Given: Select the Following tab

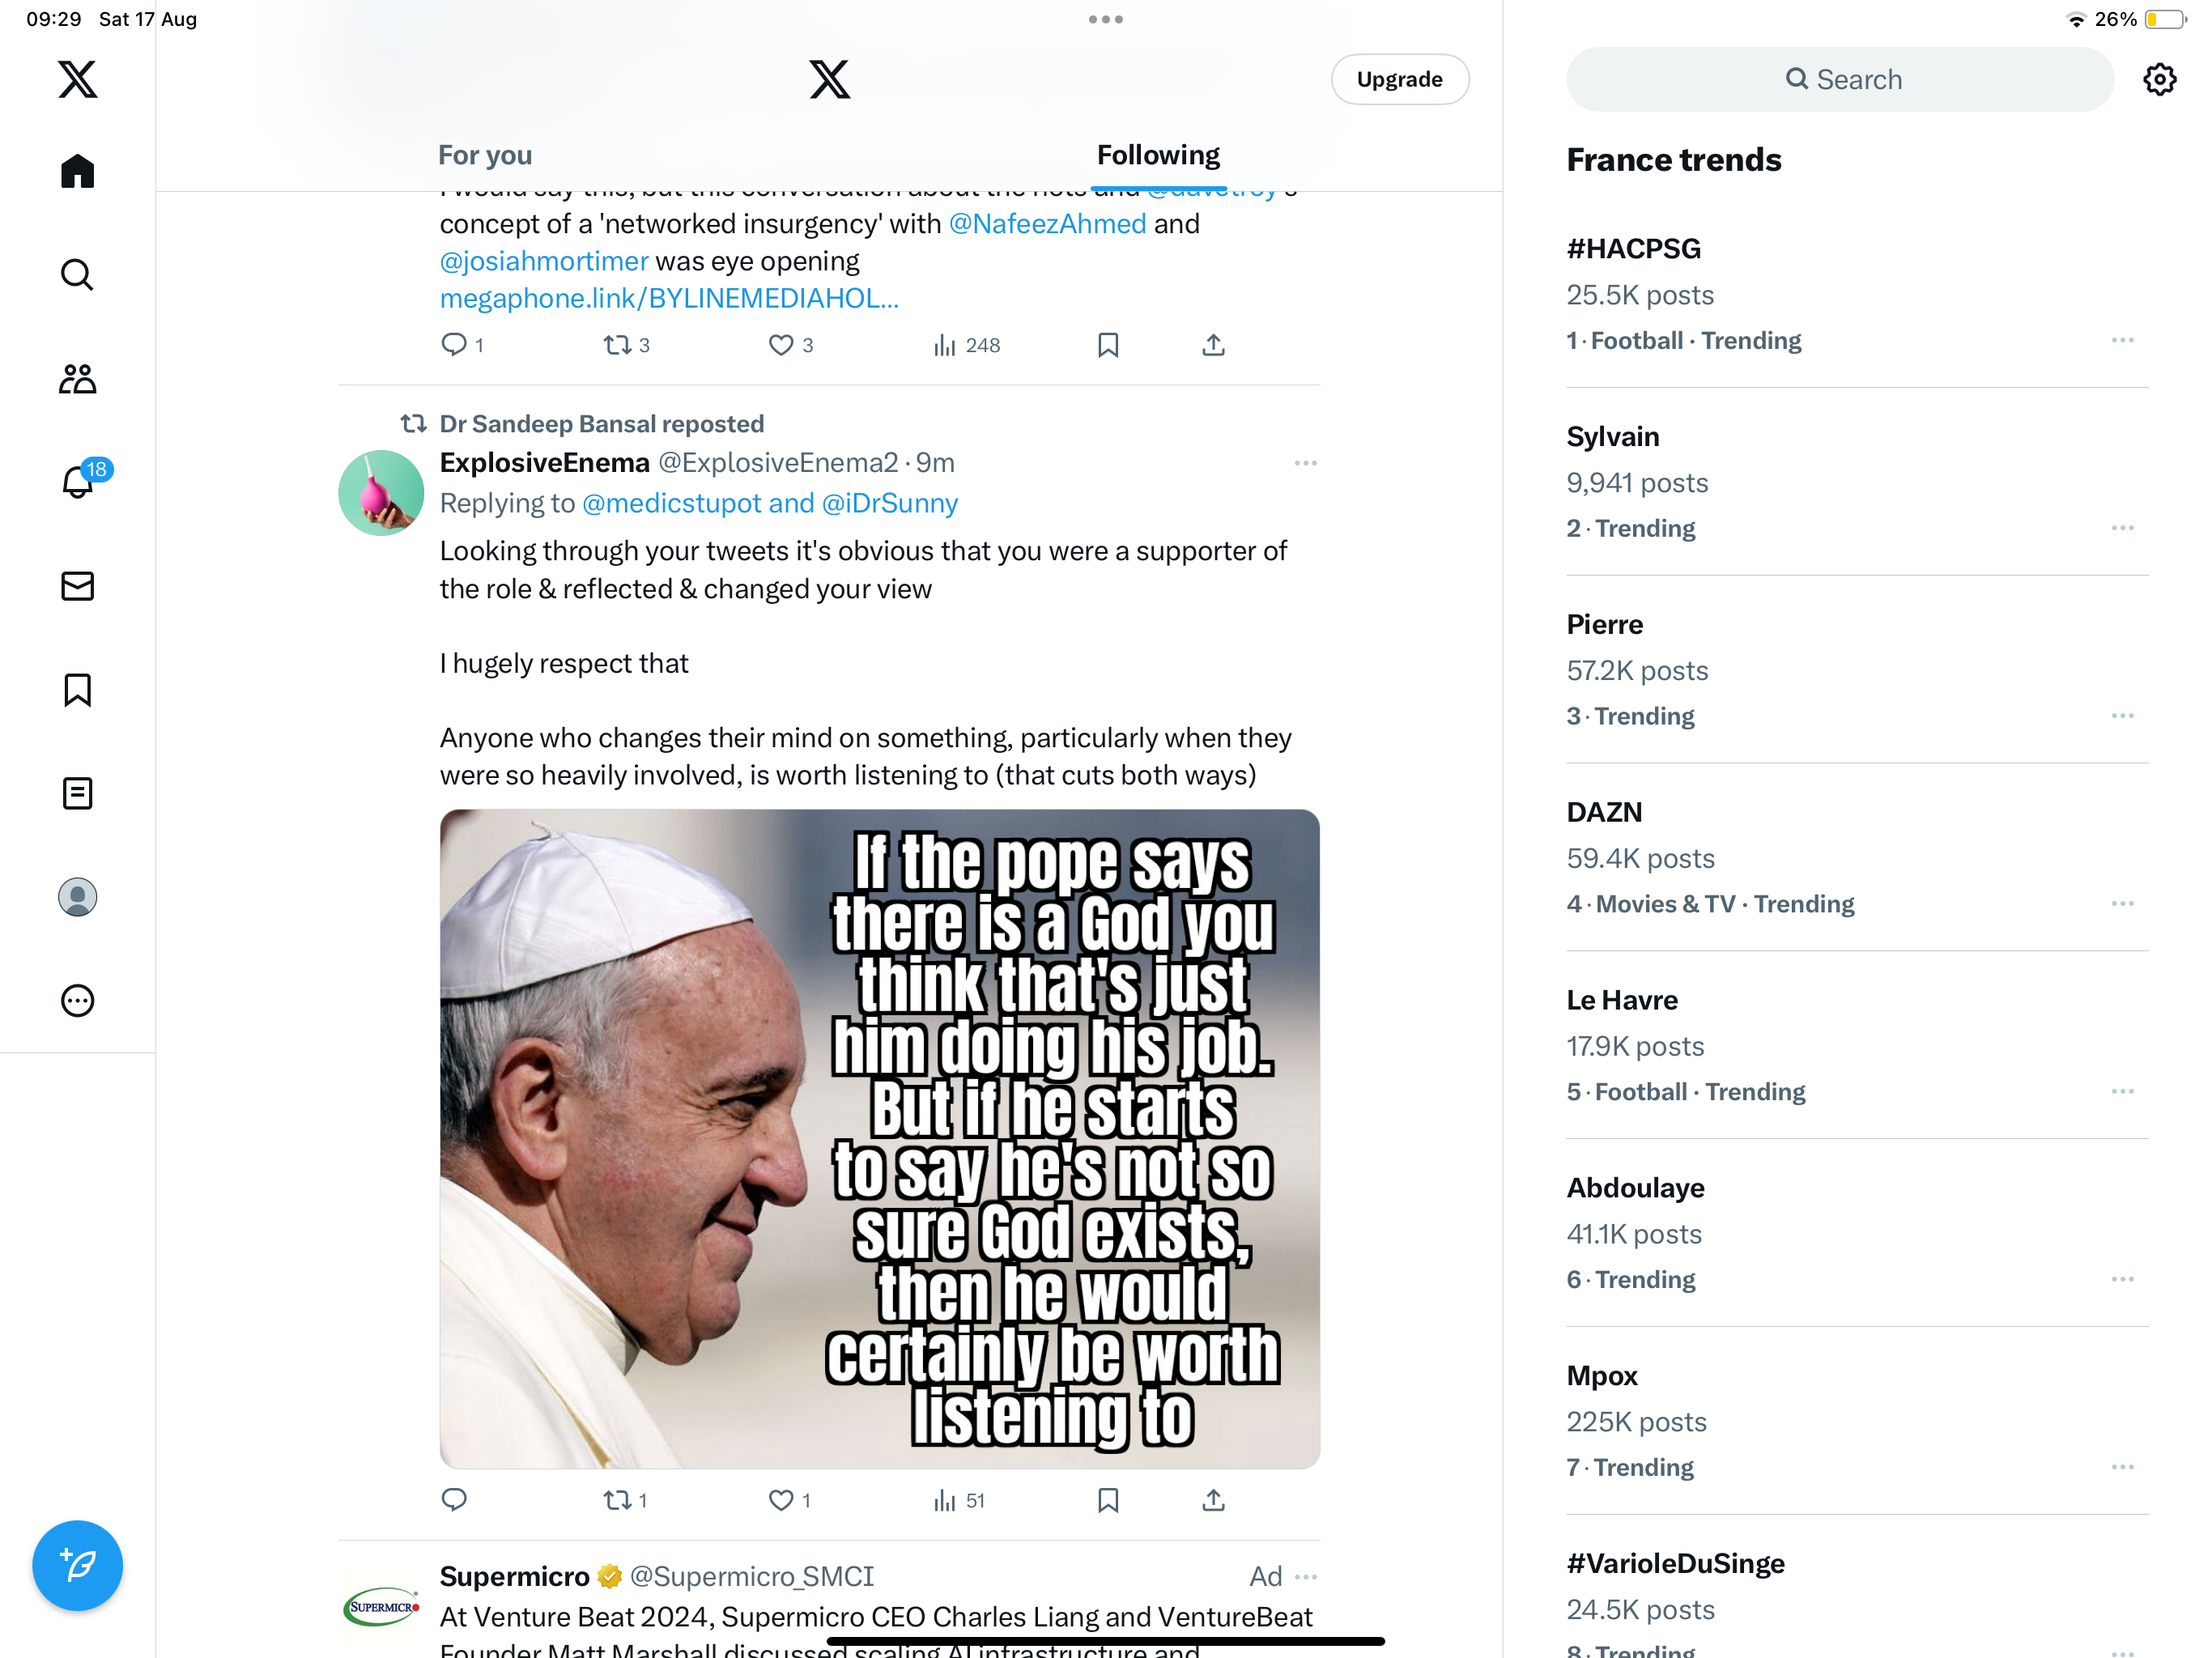Looking at the screenshot, I should pyautogui.click(x=1158, y=155).
